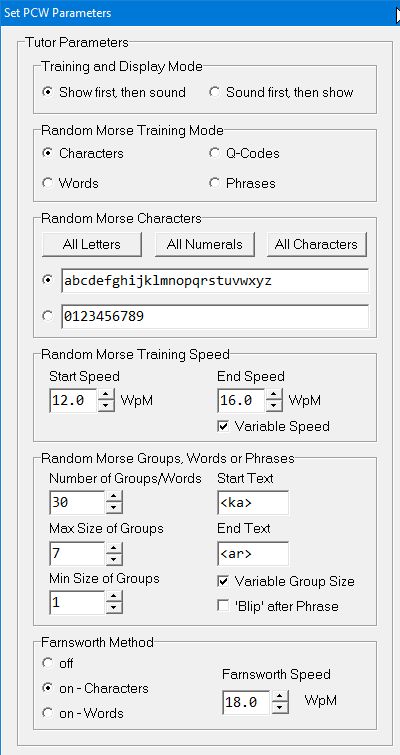
Task: Click the End Speed value field
Action: coord(241,401)
